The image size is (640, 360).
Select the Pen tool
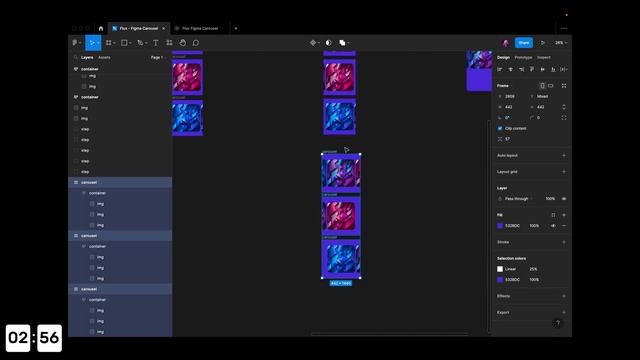pyautogui.click(x=140, y=42)
